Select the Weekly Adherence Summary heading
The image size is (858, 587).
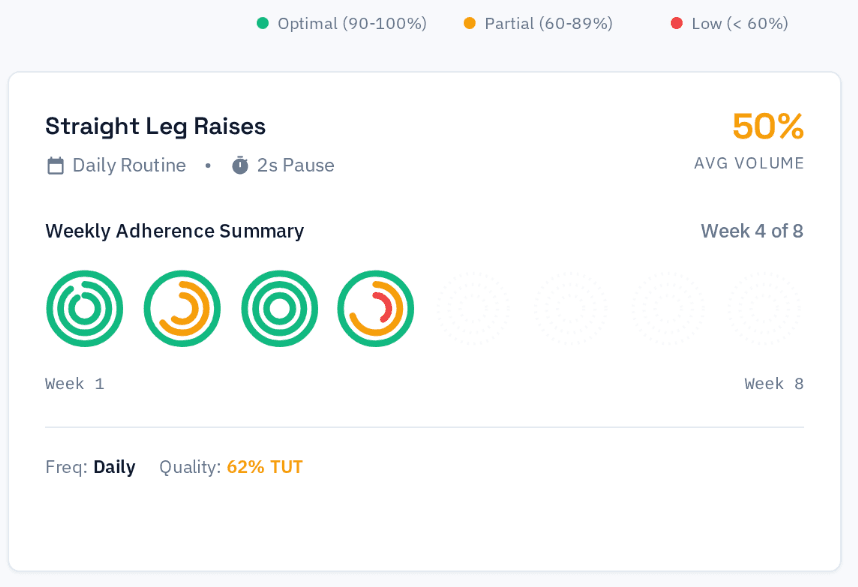(175, 231)
